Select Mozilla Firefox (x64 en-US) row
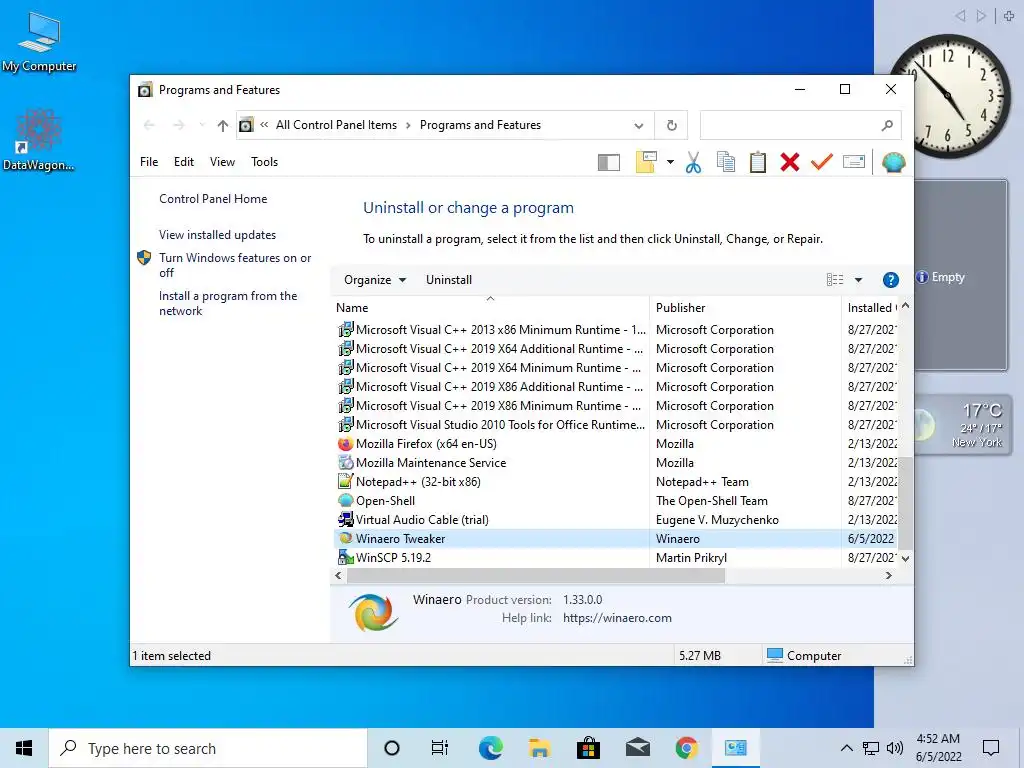This screenshot has width=1024, height=768. pos(615,444)
